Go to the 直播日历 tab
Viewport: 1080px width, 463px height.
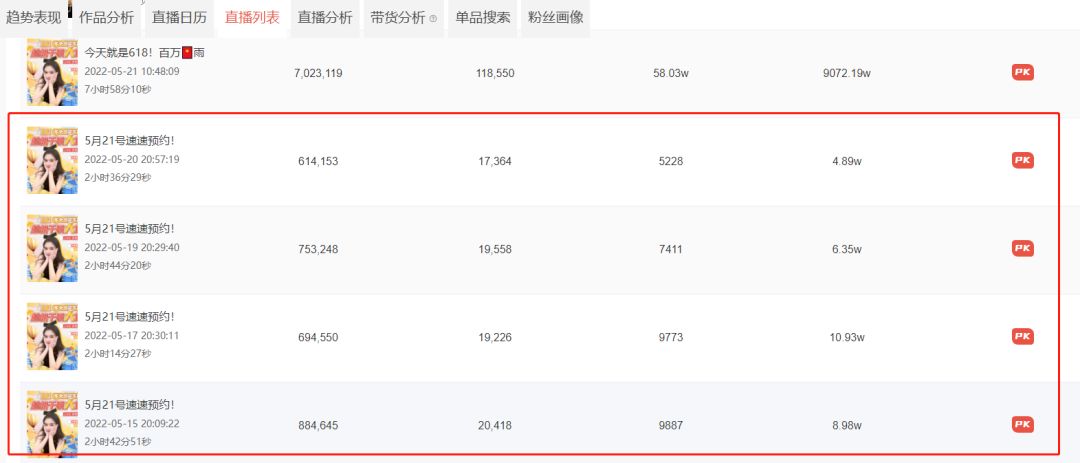click(179, 17)
